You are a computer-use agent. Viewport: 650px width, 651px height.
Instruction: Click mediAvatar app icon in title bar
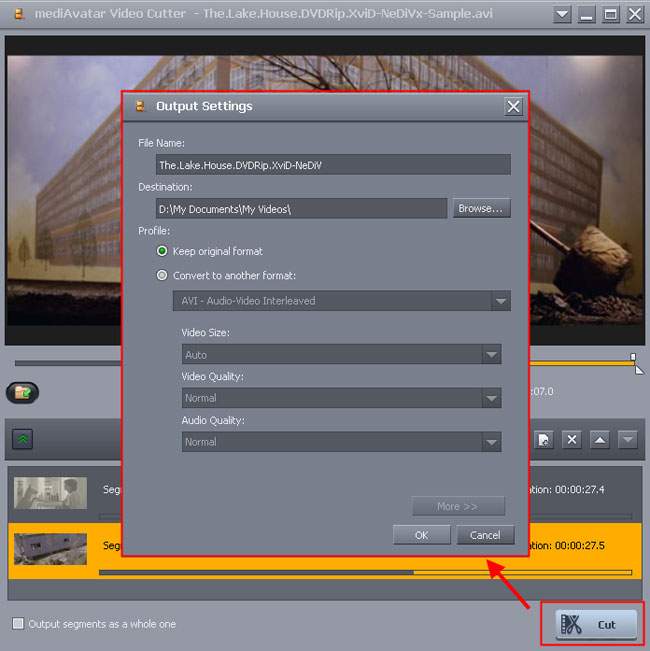tap(19, 14)
